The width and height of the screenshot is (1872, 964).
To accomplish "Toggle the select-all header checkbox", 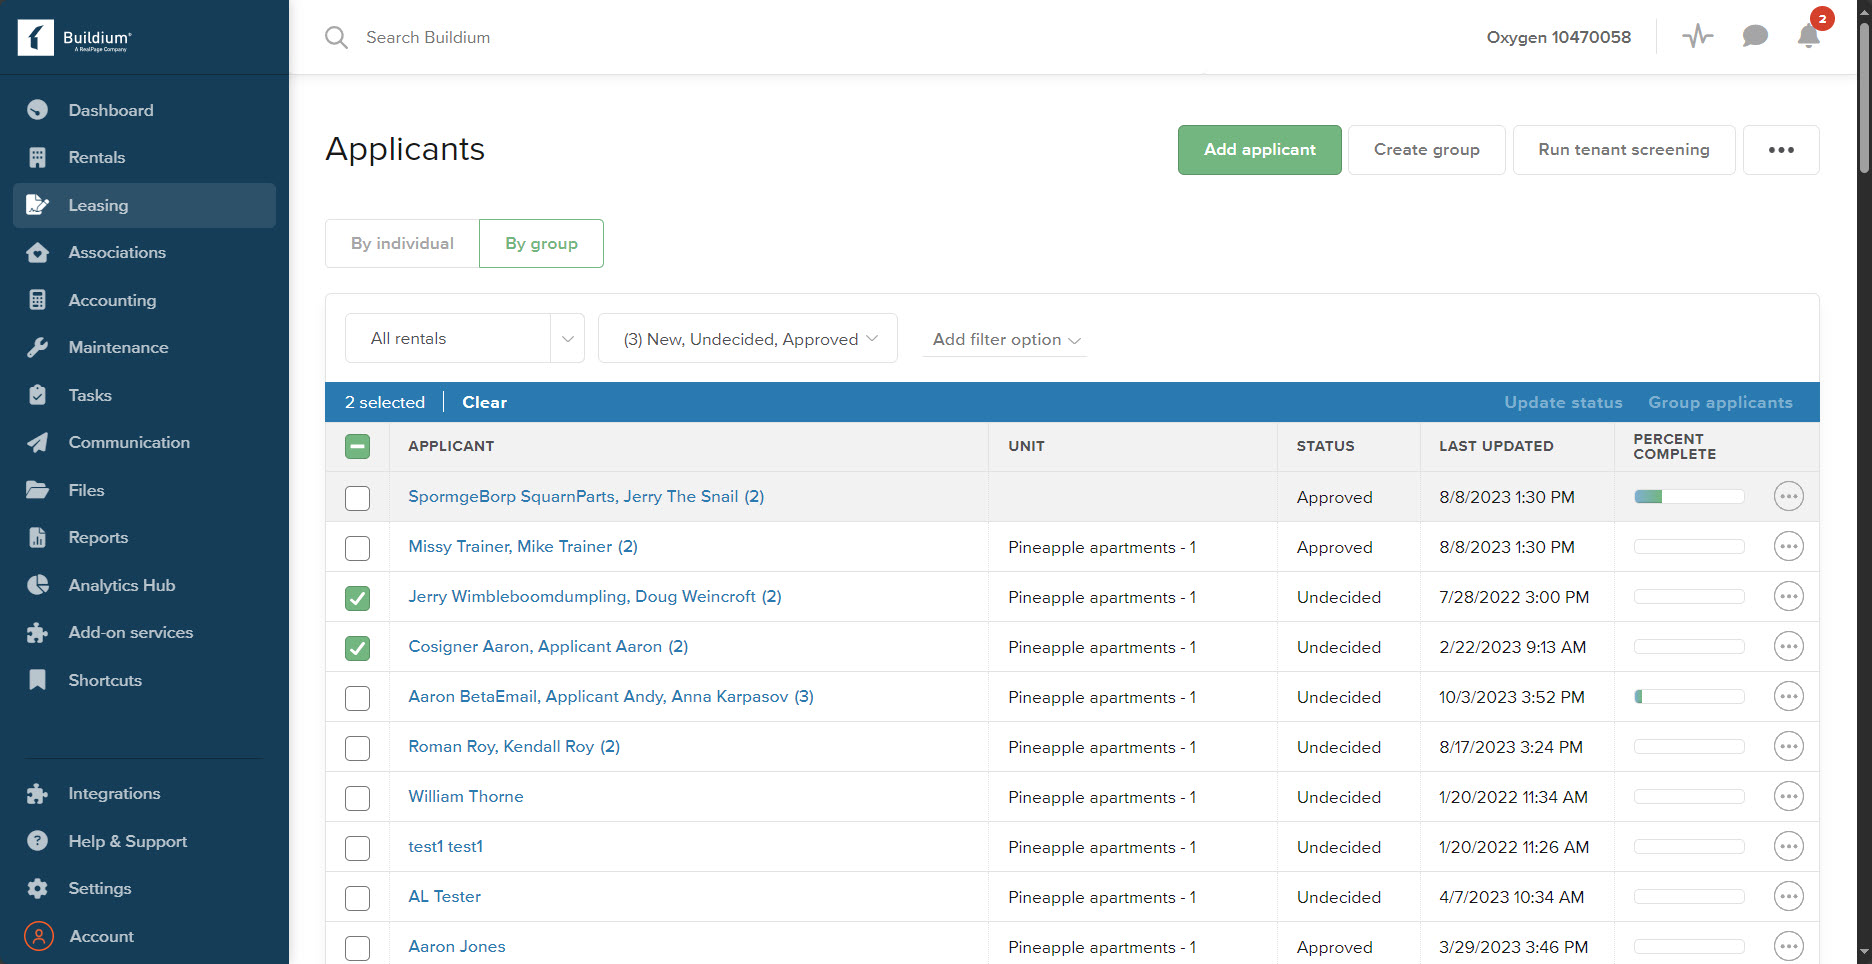I will [357, 447].
